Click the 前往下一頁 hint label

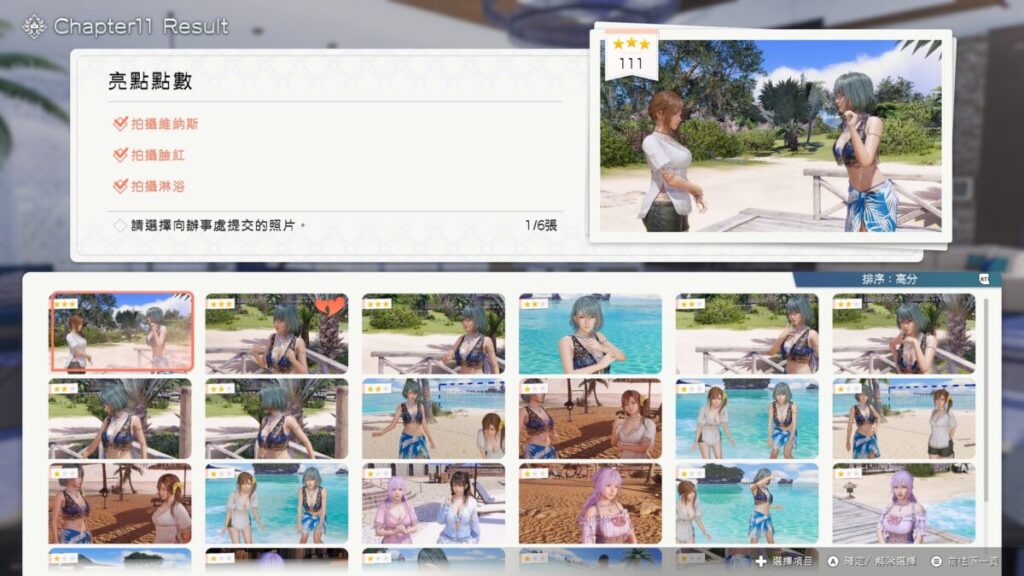tap(973, 561)
